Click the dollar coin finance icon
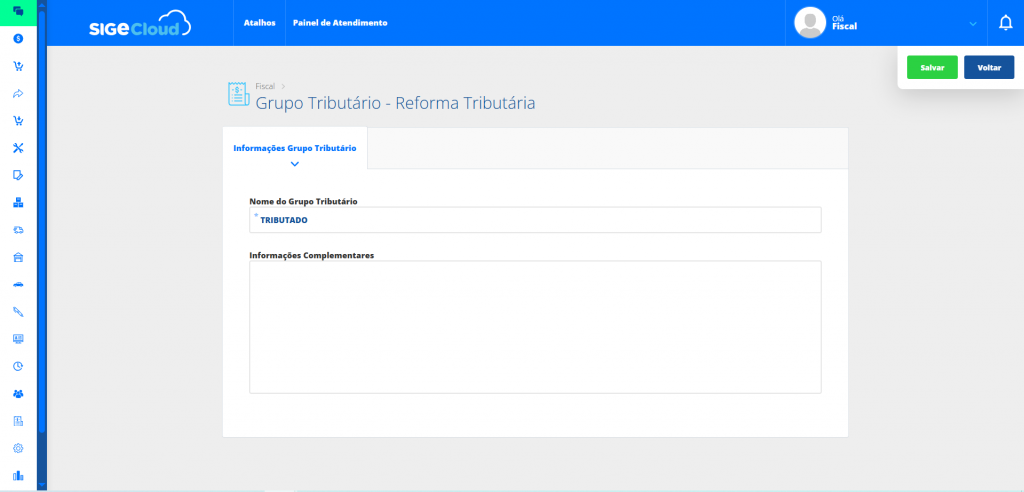 [18, 38]
